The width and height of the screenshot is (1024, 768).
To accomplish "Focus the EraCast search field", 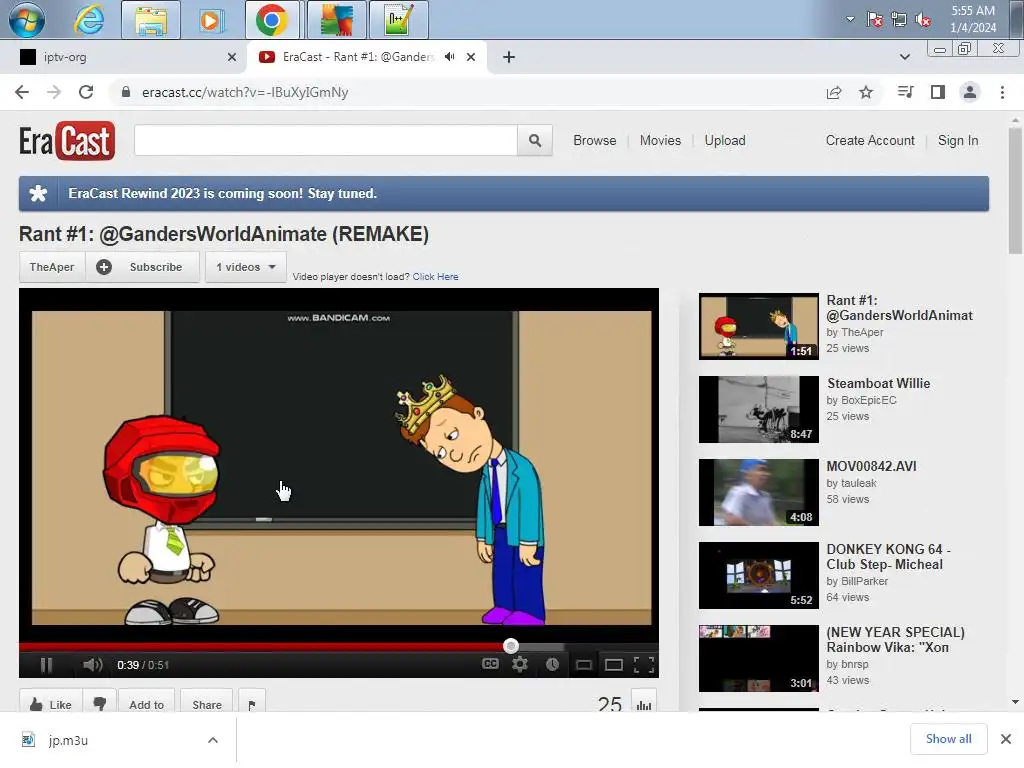I will pyautogui.click(x=325, y=140).
